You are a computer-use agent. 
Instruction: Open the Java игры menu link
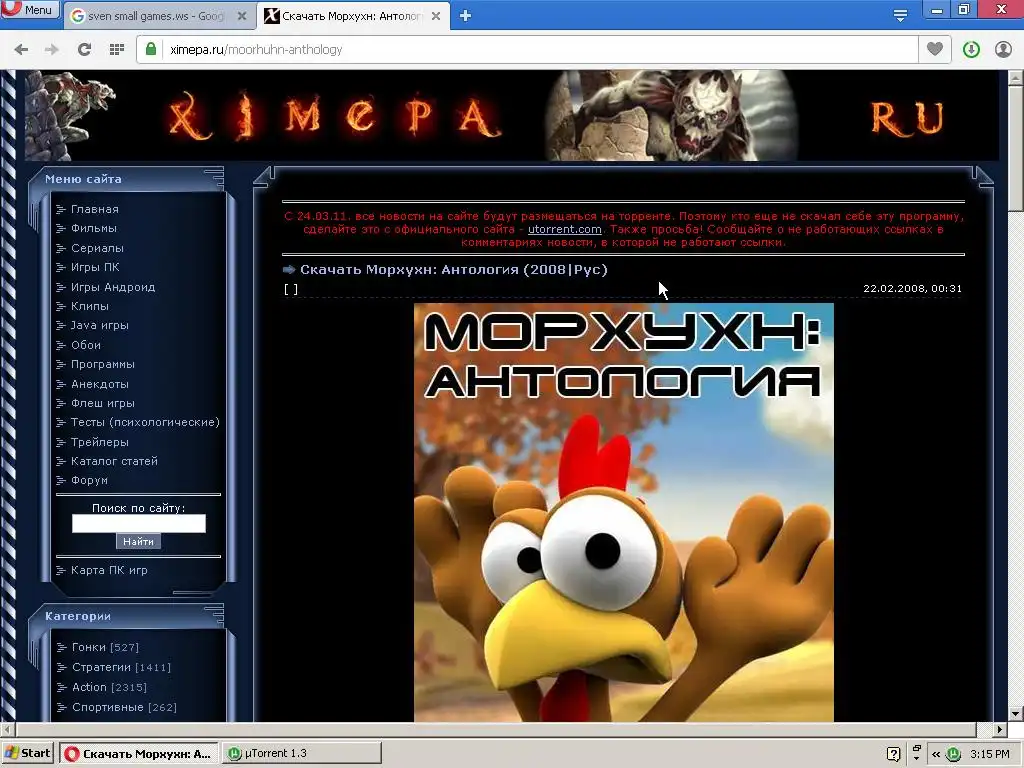point(99,325)
